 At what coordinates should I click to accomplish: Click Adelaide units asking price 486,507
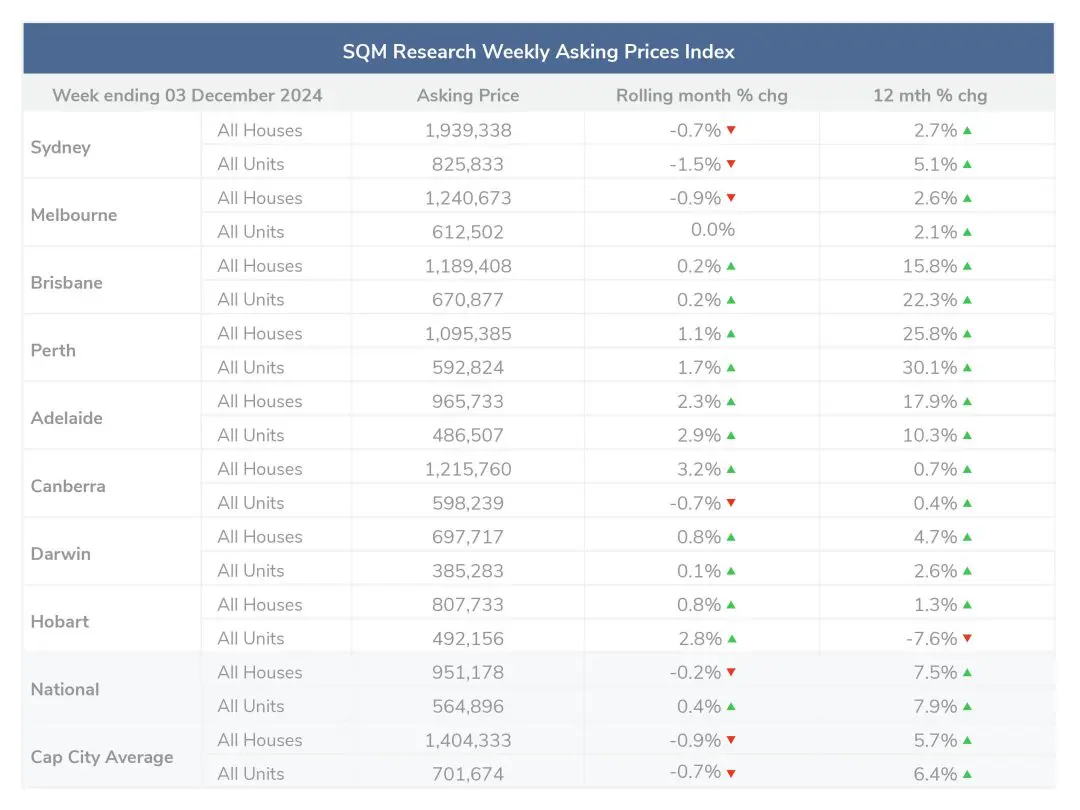point(468,435)
